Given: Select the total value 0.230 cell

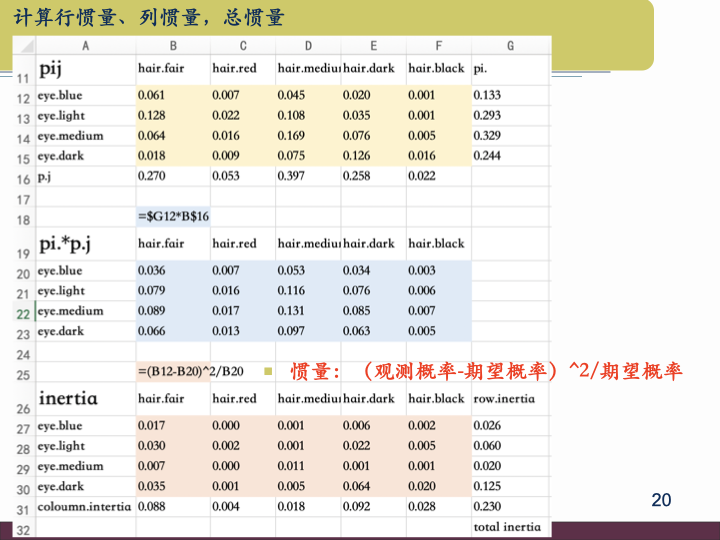Looking at the screenshot, I should click(509, 506).
